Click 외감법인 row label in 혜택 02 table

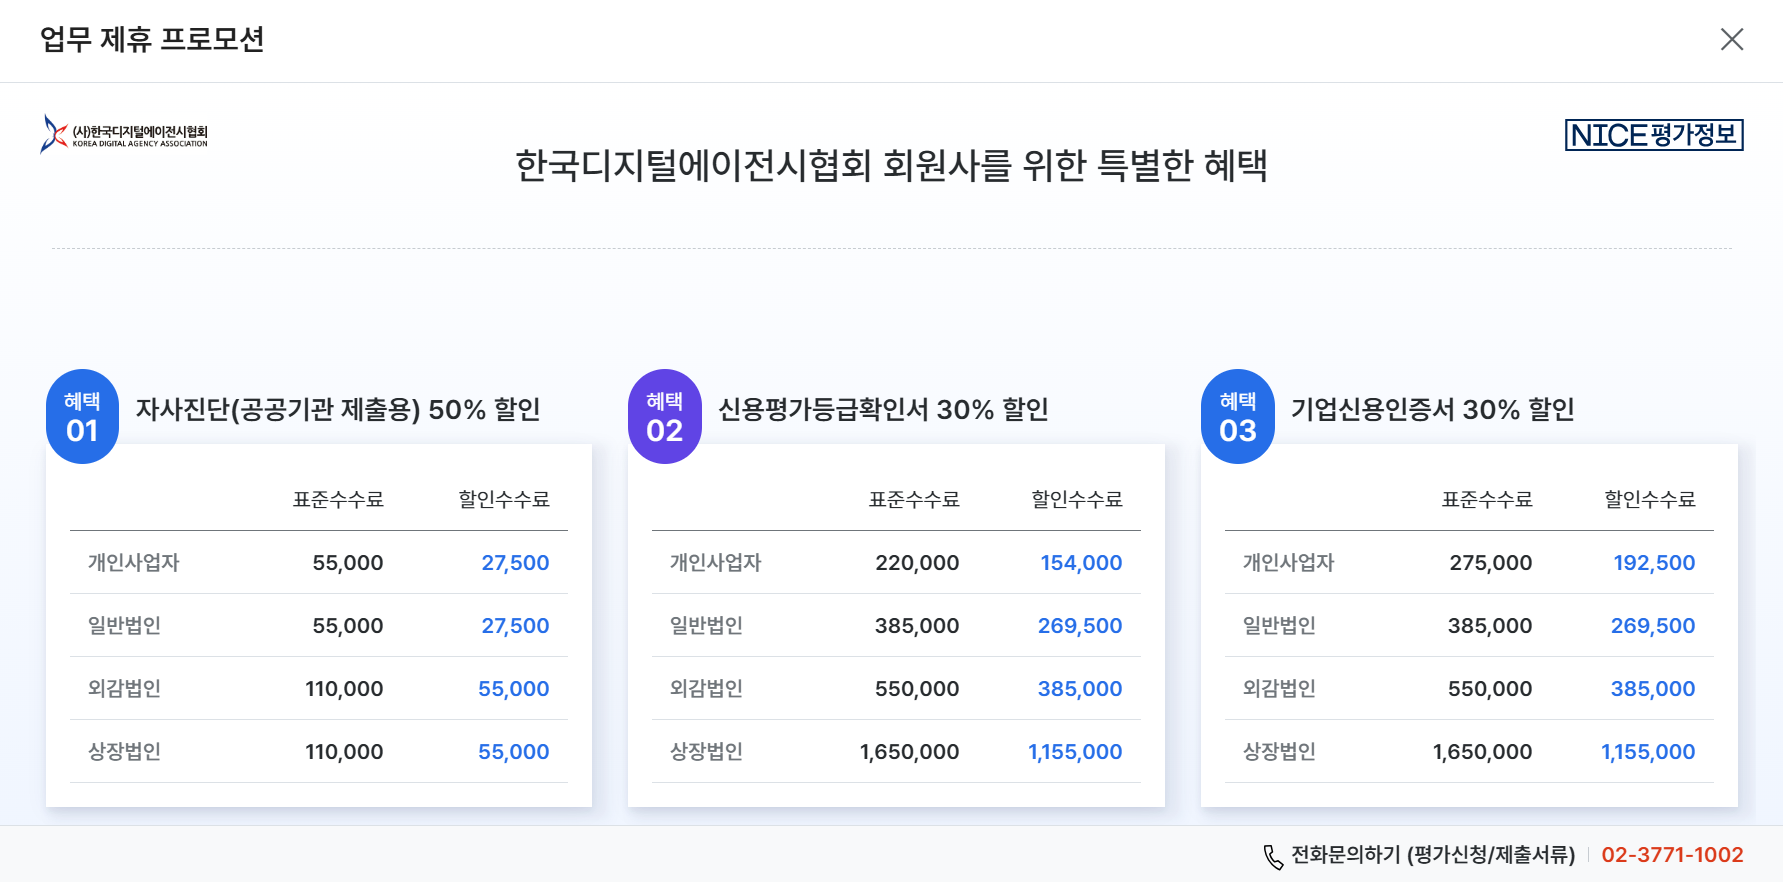(x=706, y=688)
